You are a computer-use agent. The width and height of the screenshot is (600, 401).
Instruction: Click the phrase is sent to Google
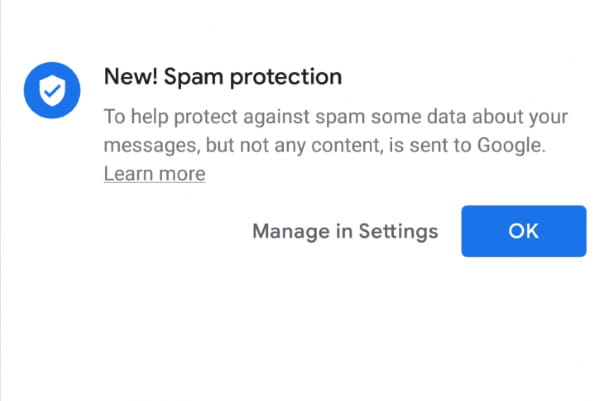point(467,145)
